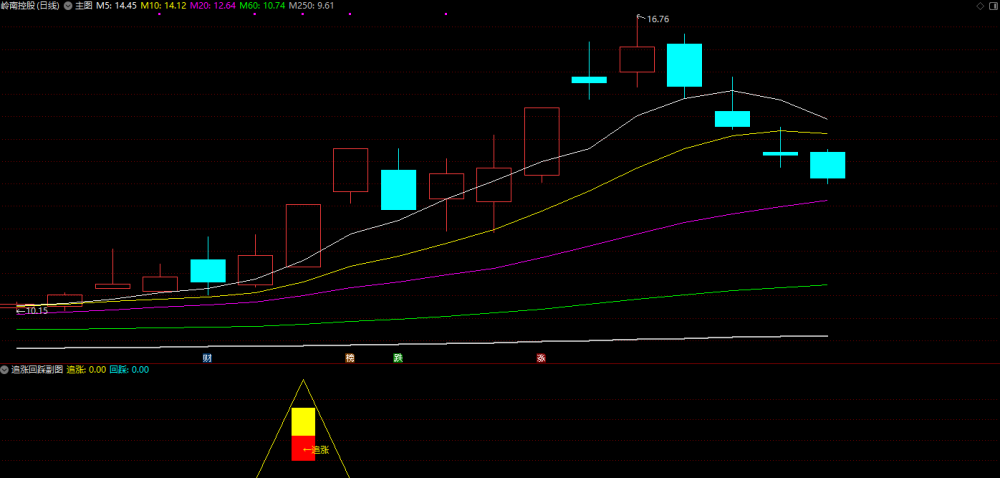
Task: Expand the dropdown arrow beside 追涨回踩副图
Action: point(4,370)
